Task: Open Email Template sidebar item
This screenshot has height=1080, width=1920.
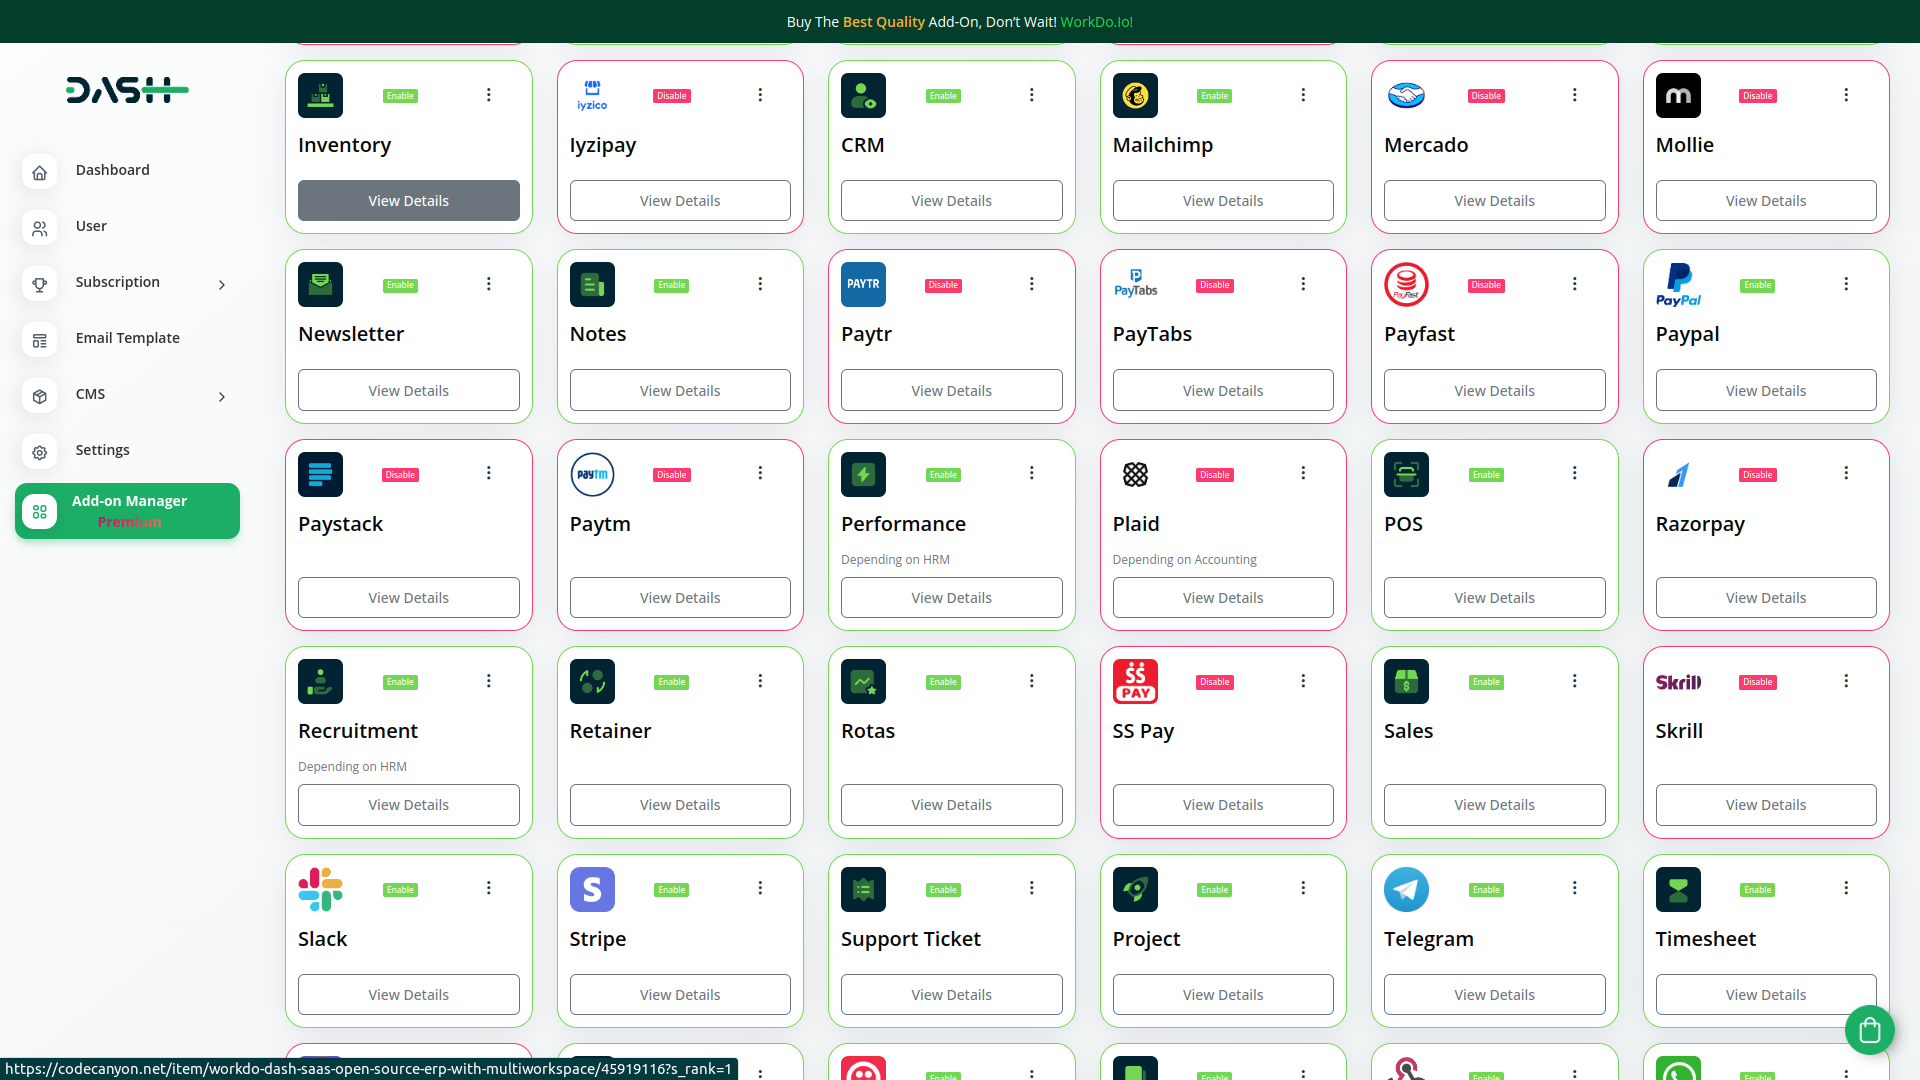Action: tap(127, 338)
